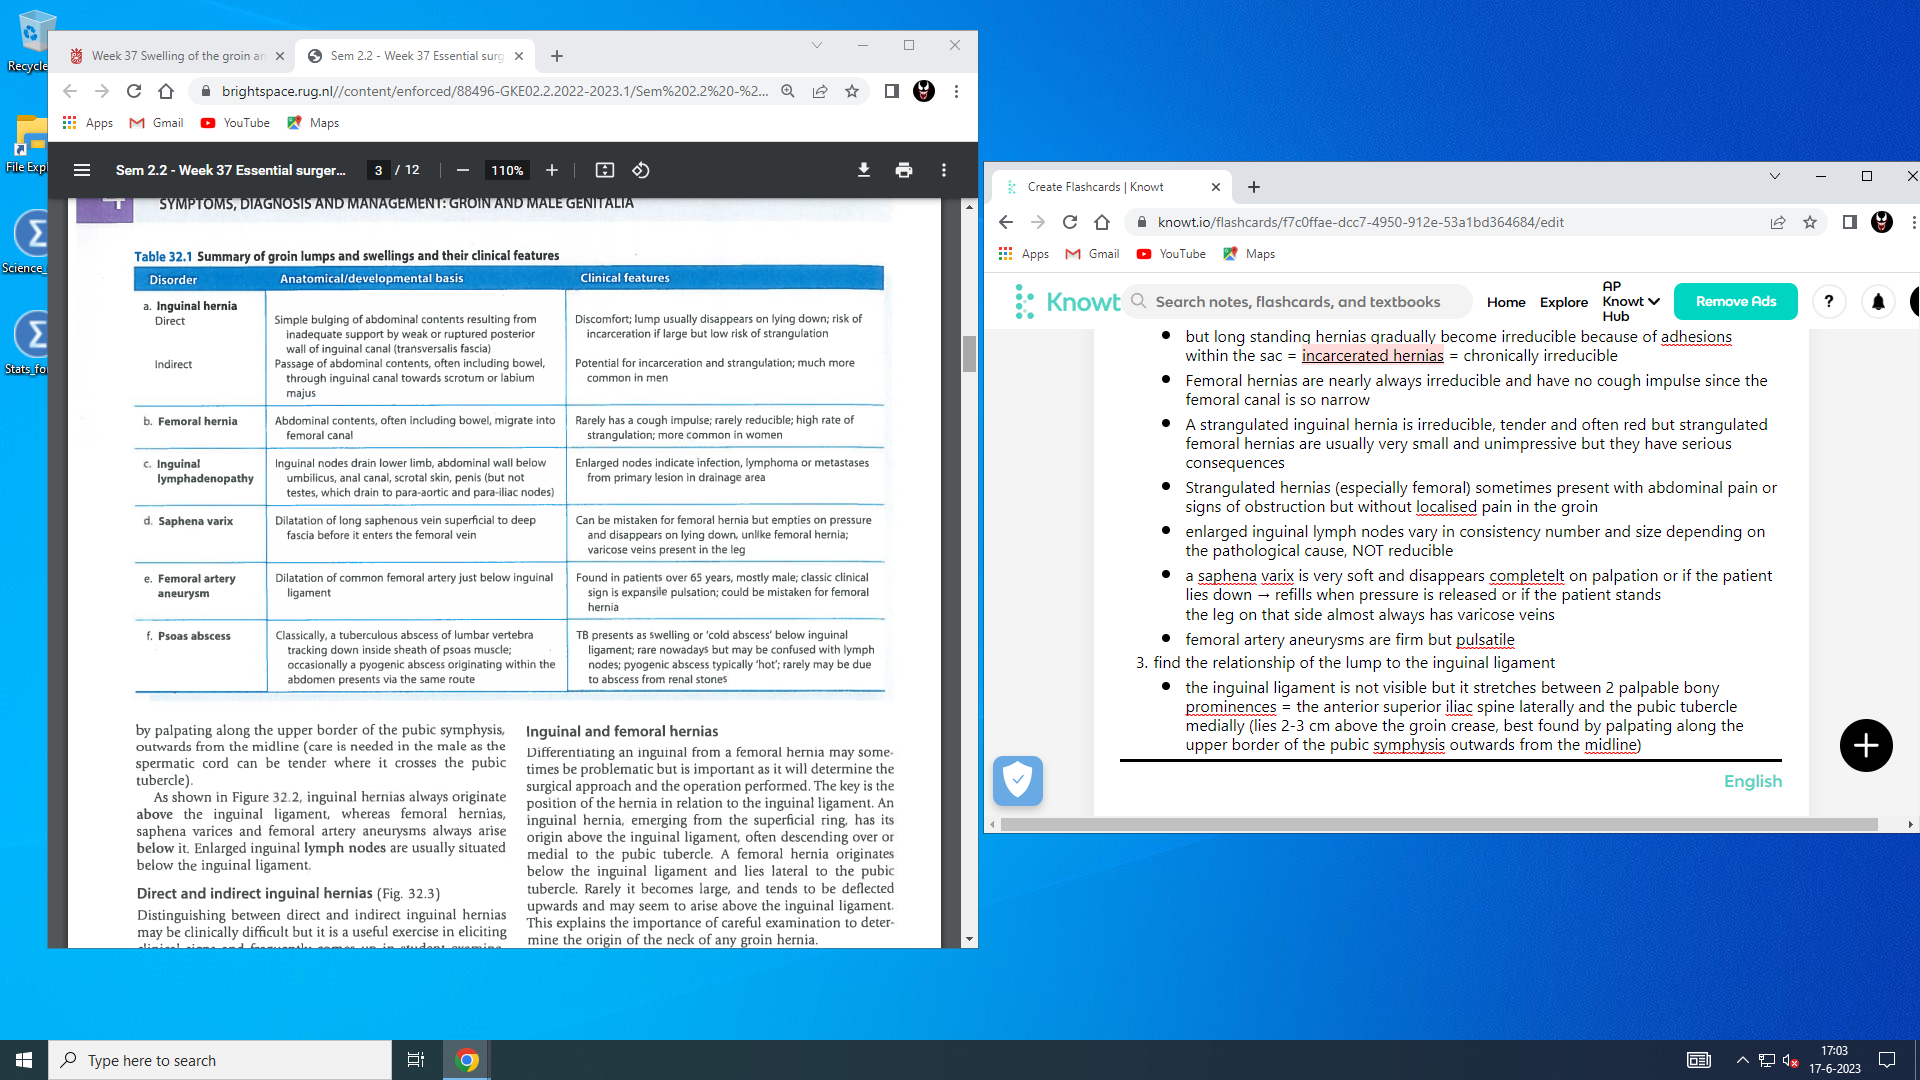Change the flashcard language from English
Screen dimensions: 1920x1080
point(1753,781)
